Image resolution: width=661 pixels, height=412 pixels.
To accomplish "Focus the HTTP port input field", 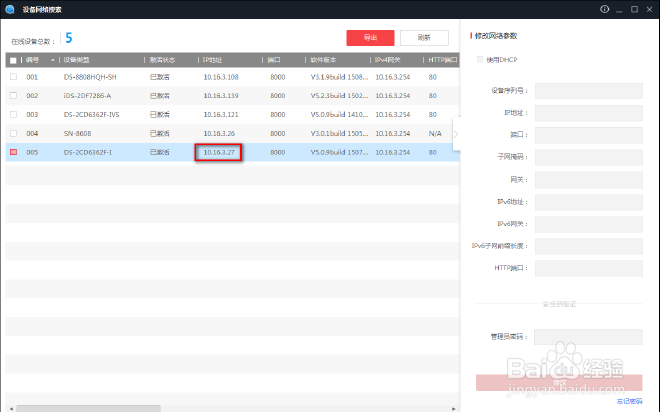I will 588,268.
